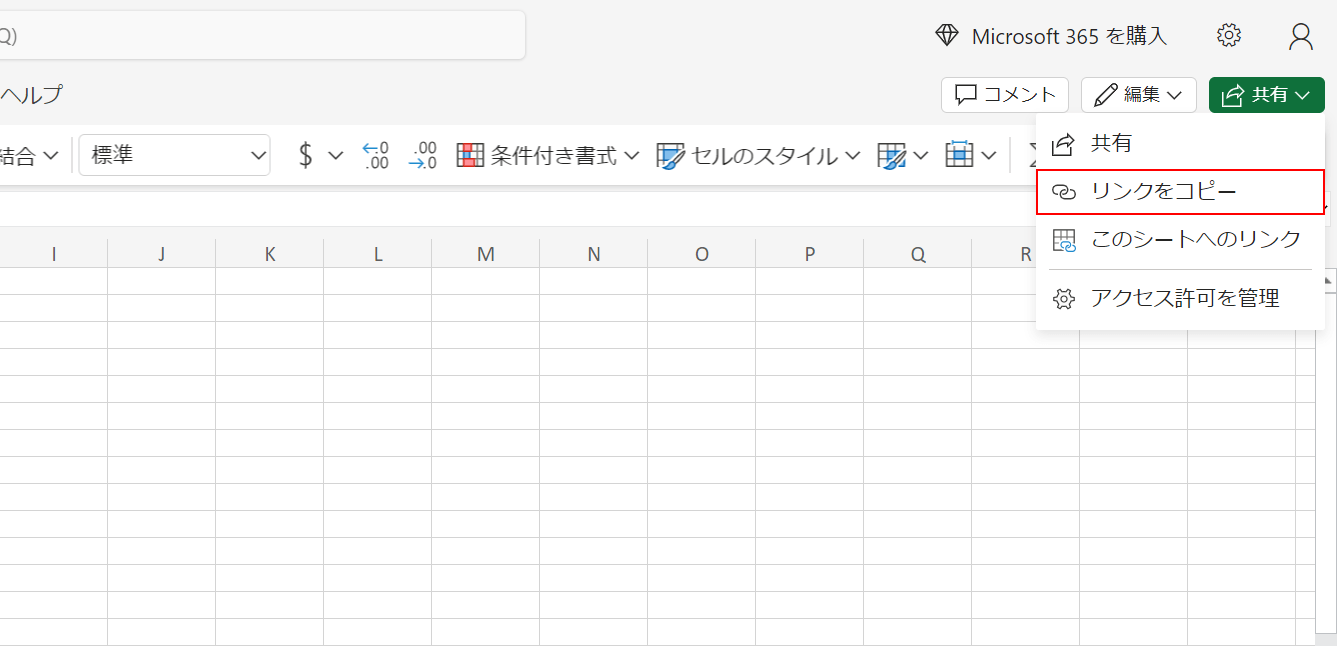Open the currency format dropdown arrow
1337x646 pixels.
(x=336, y=155)
